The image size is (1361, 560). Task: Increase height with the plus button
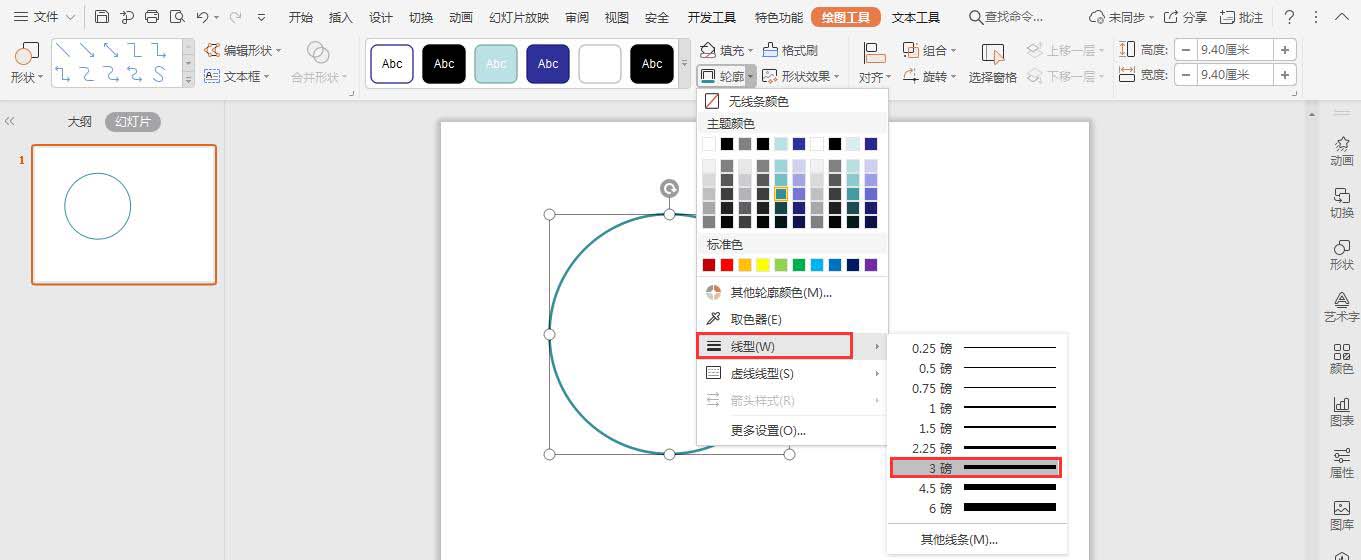pyautogui.click(x=1285, y=49)
